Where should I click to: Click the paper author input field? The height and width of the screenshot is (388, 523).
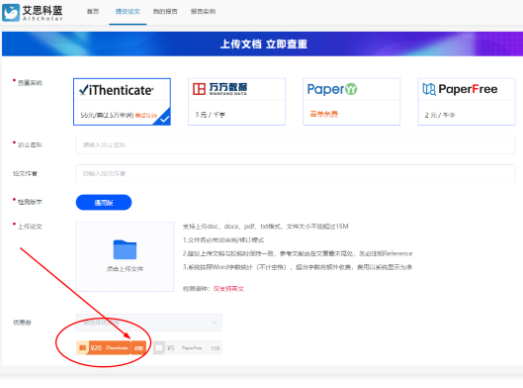coord(296,173)
